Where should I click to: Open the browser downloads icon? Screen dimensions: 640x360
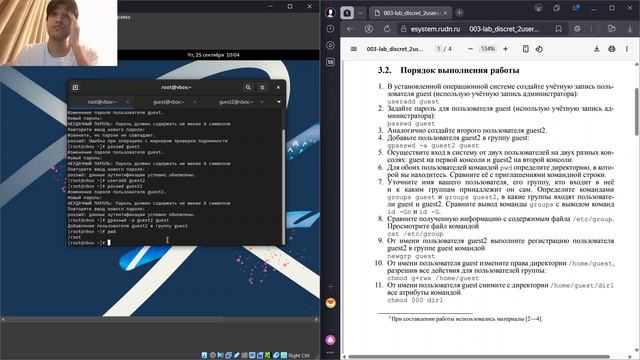tap(630, 29)
